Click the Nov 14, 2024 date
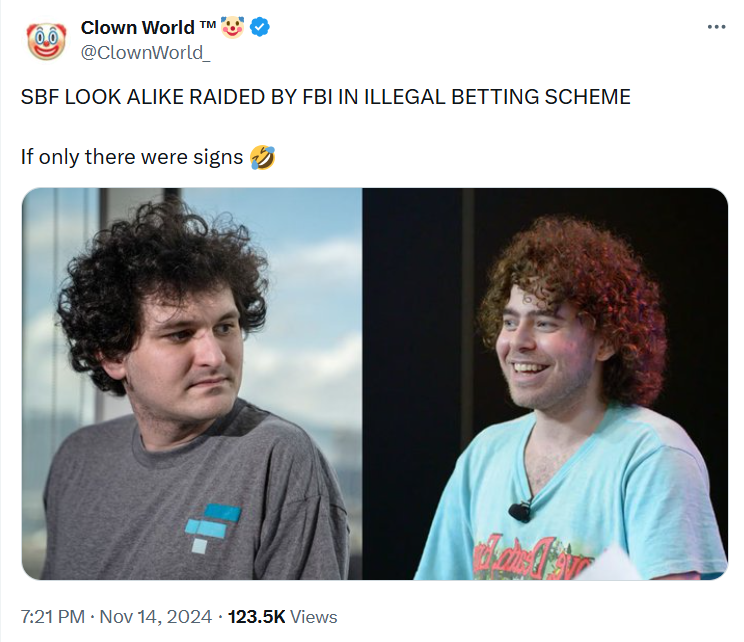 pyautogui.click(x=156, y=617)
